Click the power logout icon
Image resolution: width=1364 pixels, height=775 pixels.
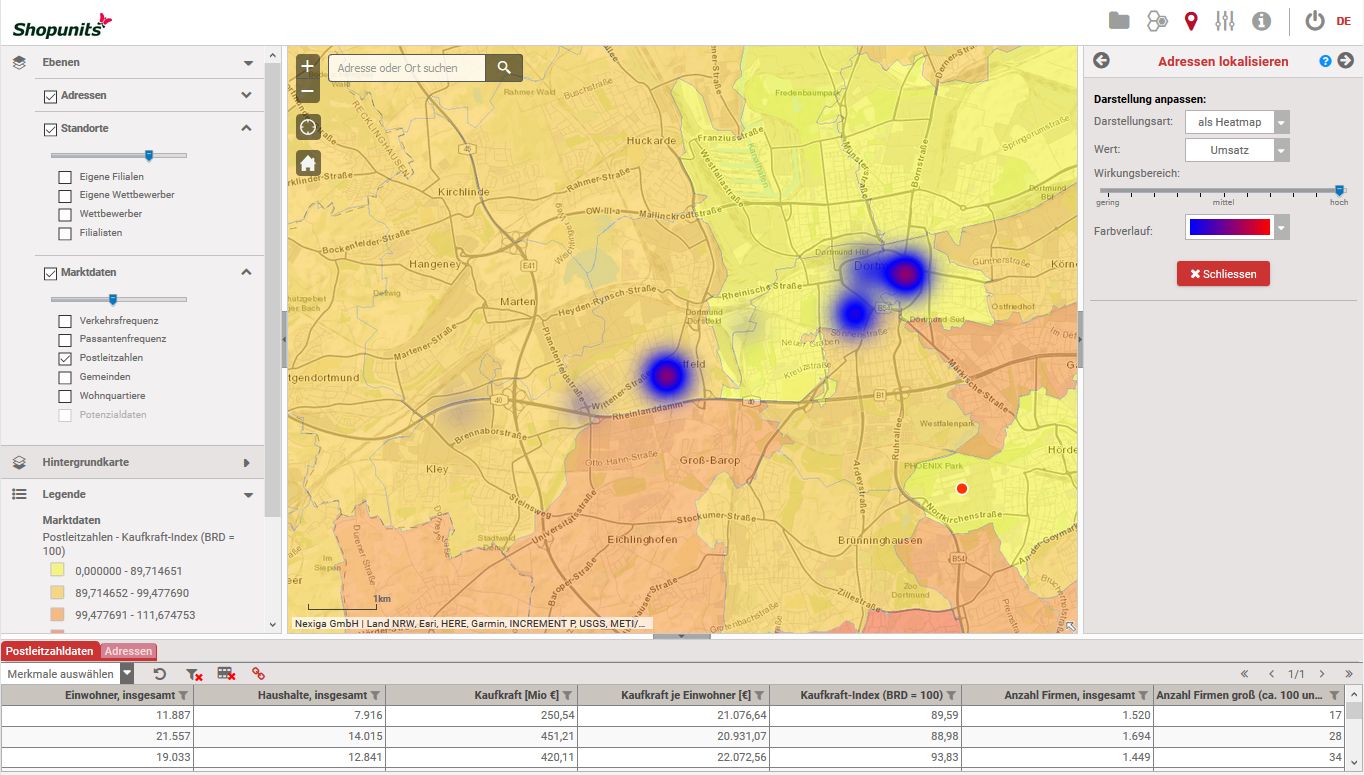(1315, 21)
